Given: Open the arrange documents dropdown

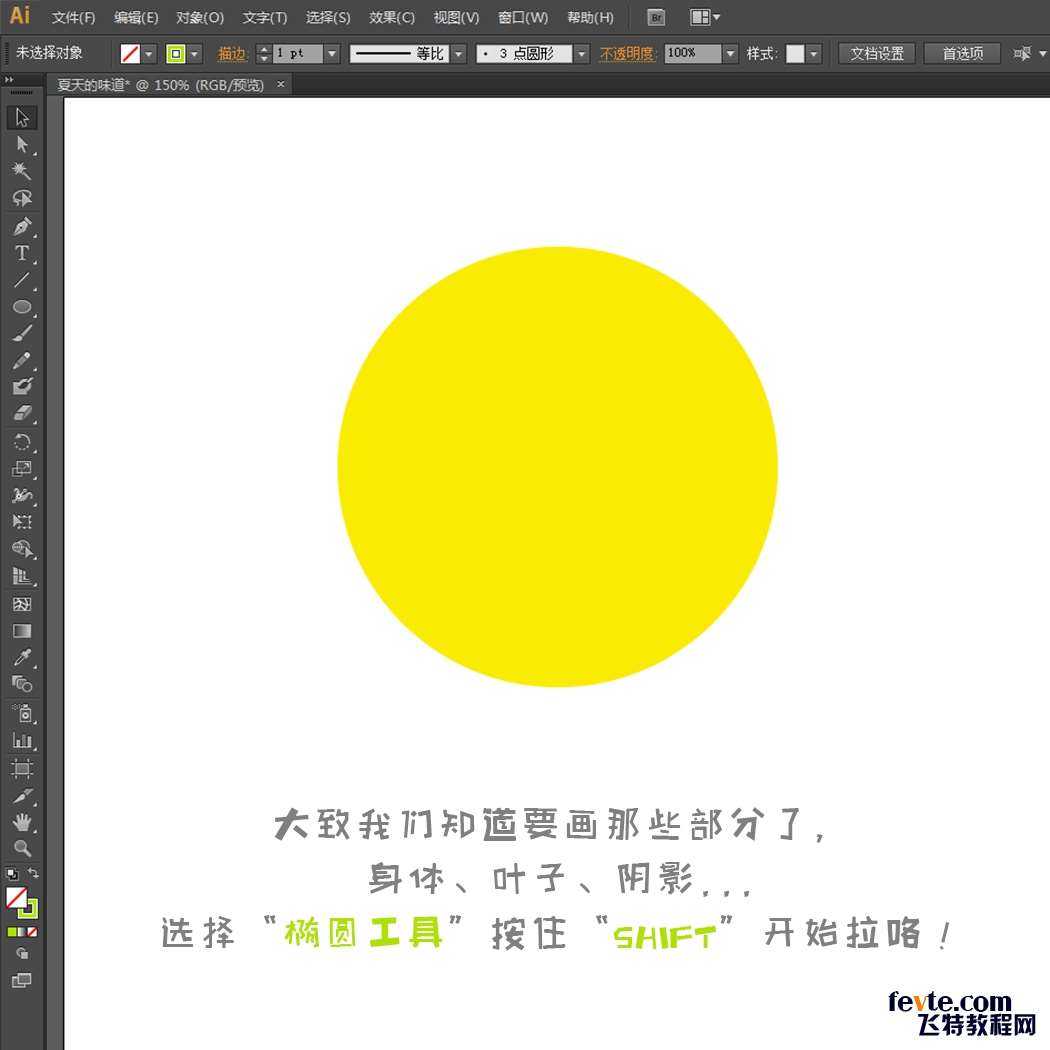Looking at the screenshot, I should (x=704, y=17).
